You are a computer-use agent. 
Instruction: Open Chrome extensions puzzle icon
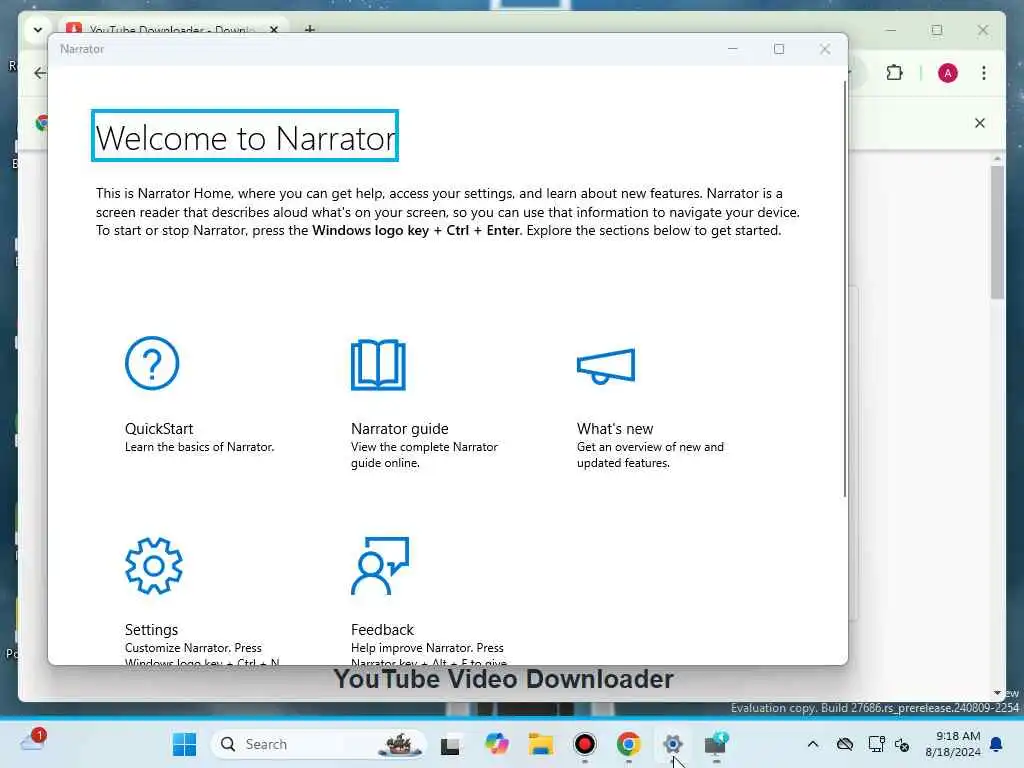coord(895,72)
